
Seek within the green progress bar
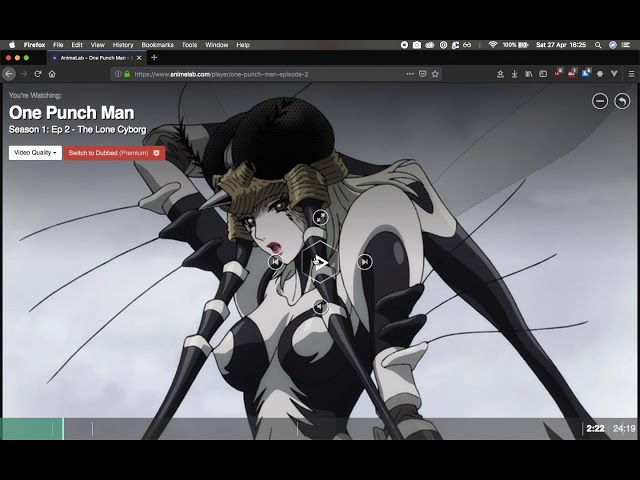[32, 429]
